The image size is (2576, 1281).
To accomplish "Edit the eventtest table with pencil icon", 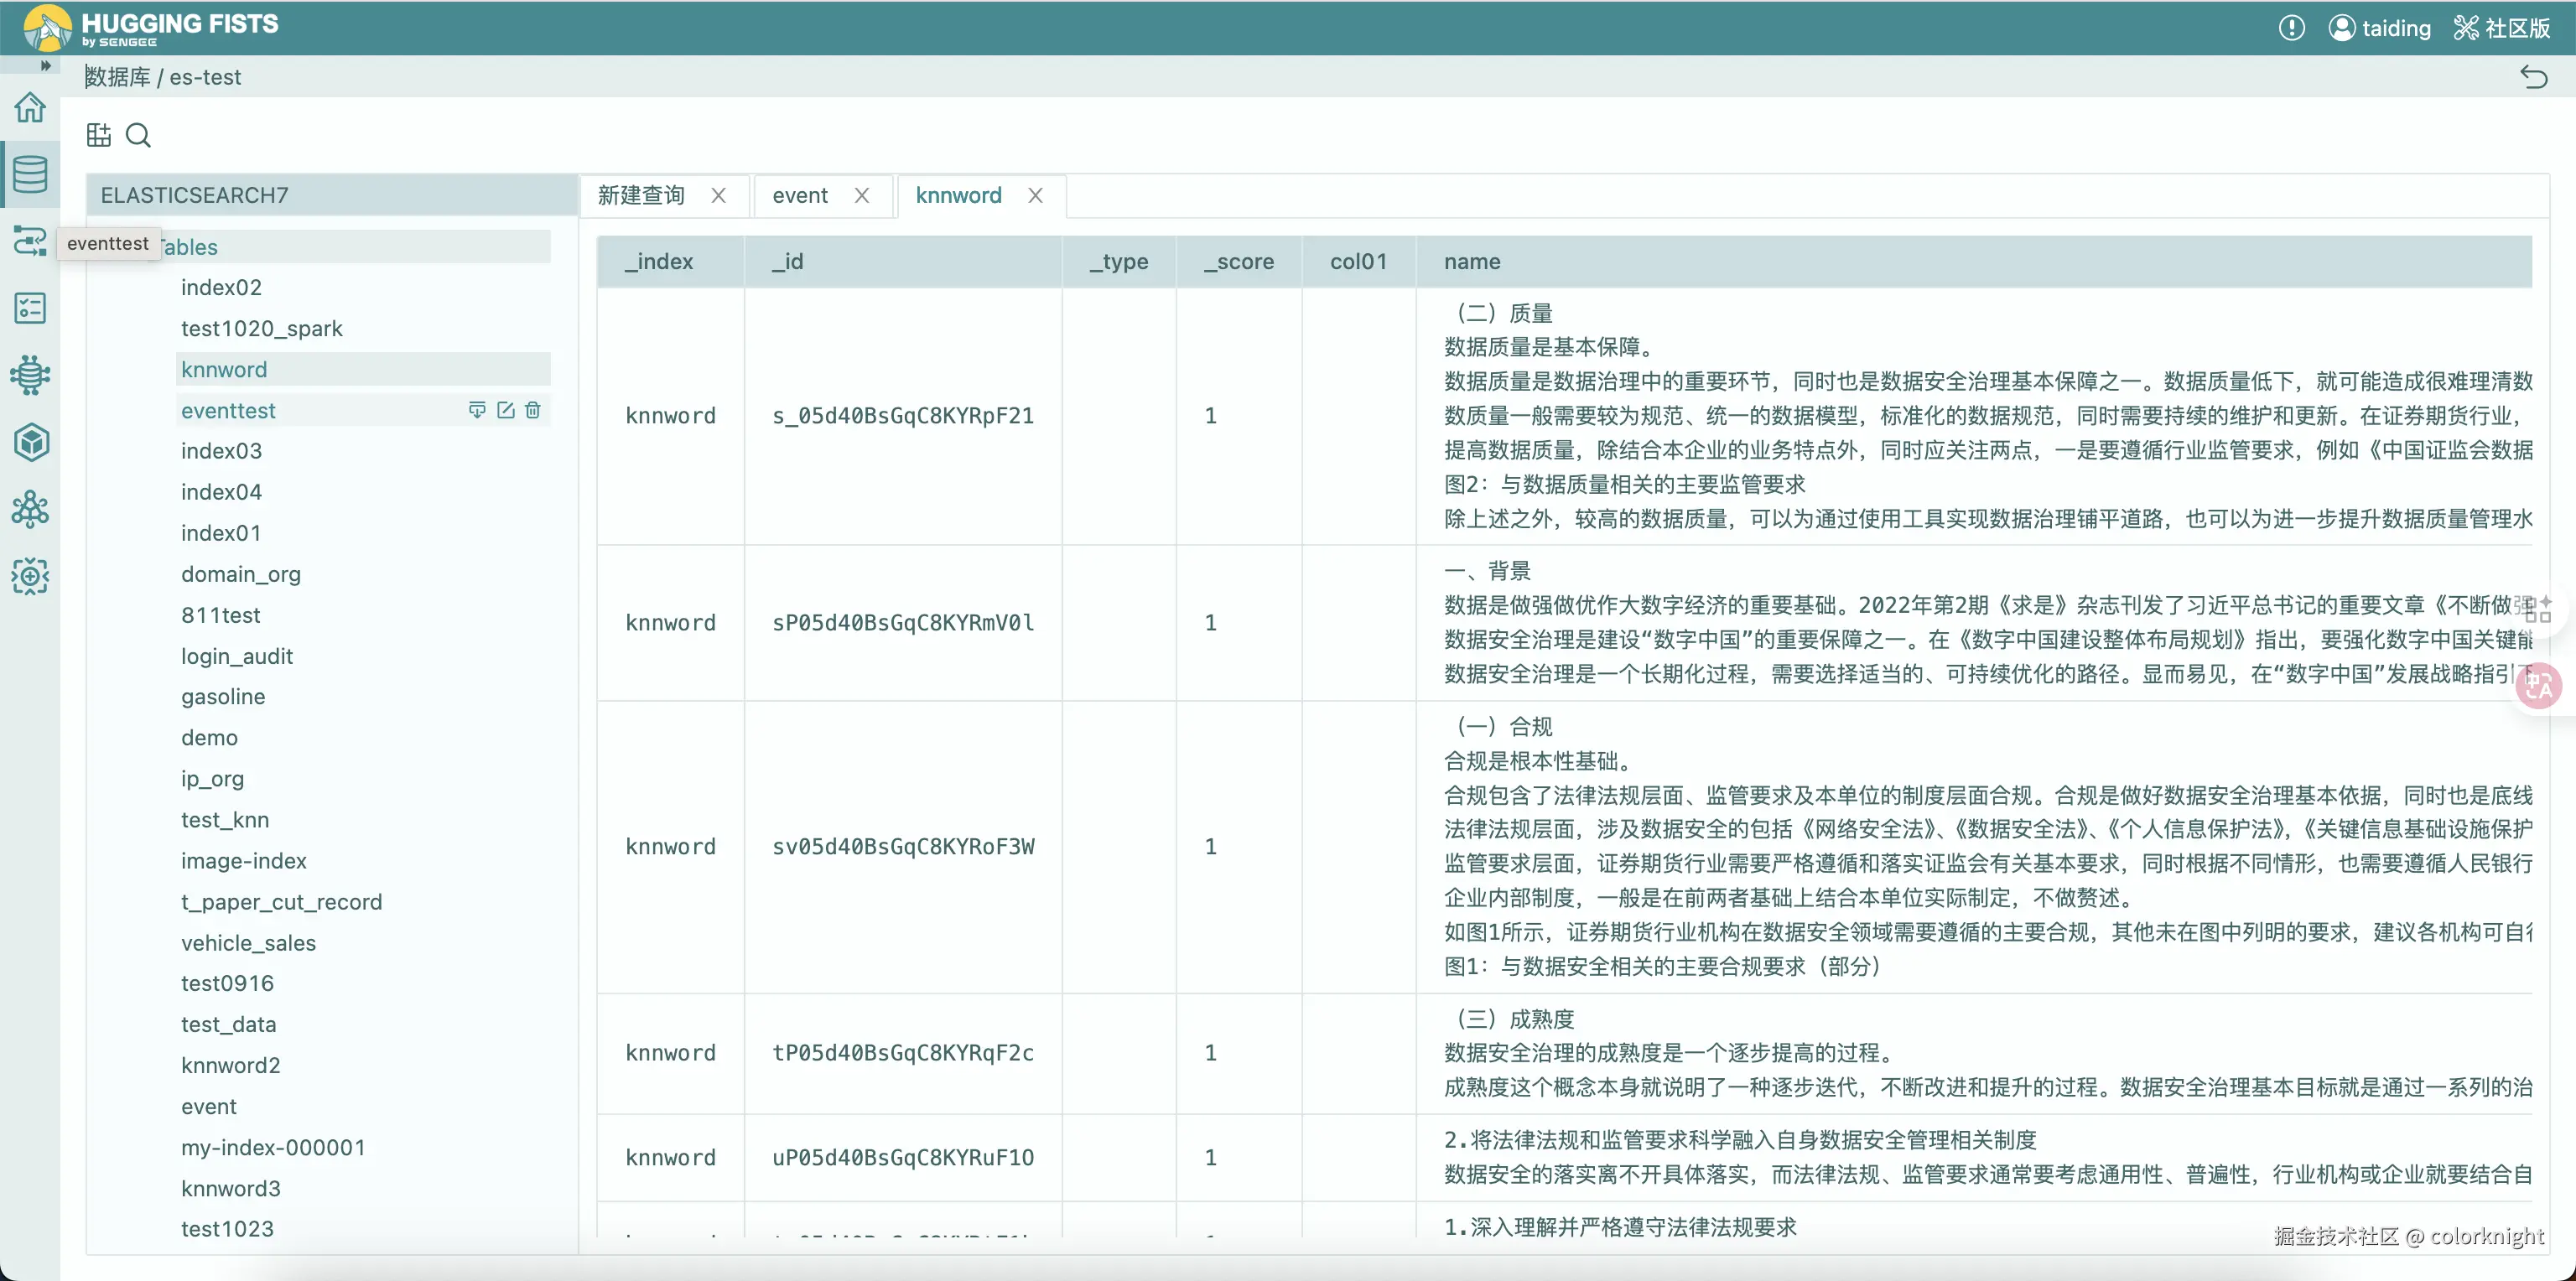I will coord(506,410).
